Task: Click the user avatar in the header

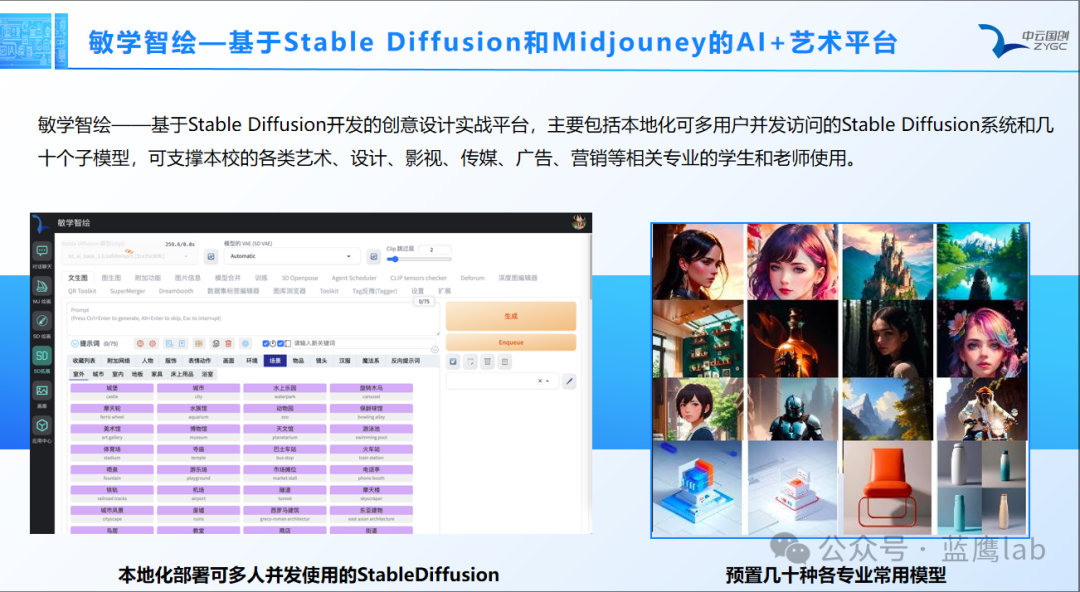Action: (579, 223)
